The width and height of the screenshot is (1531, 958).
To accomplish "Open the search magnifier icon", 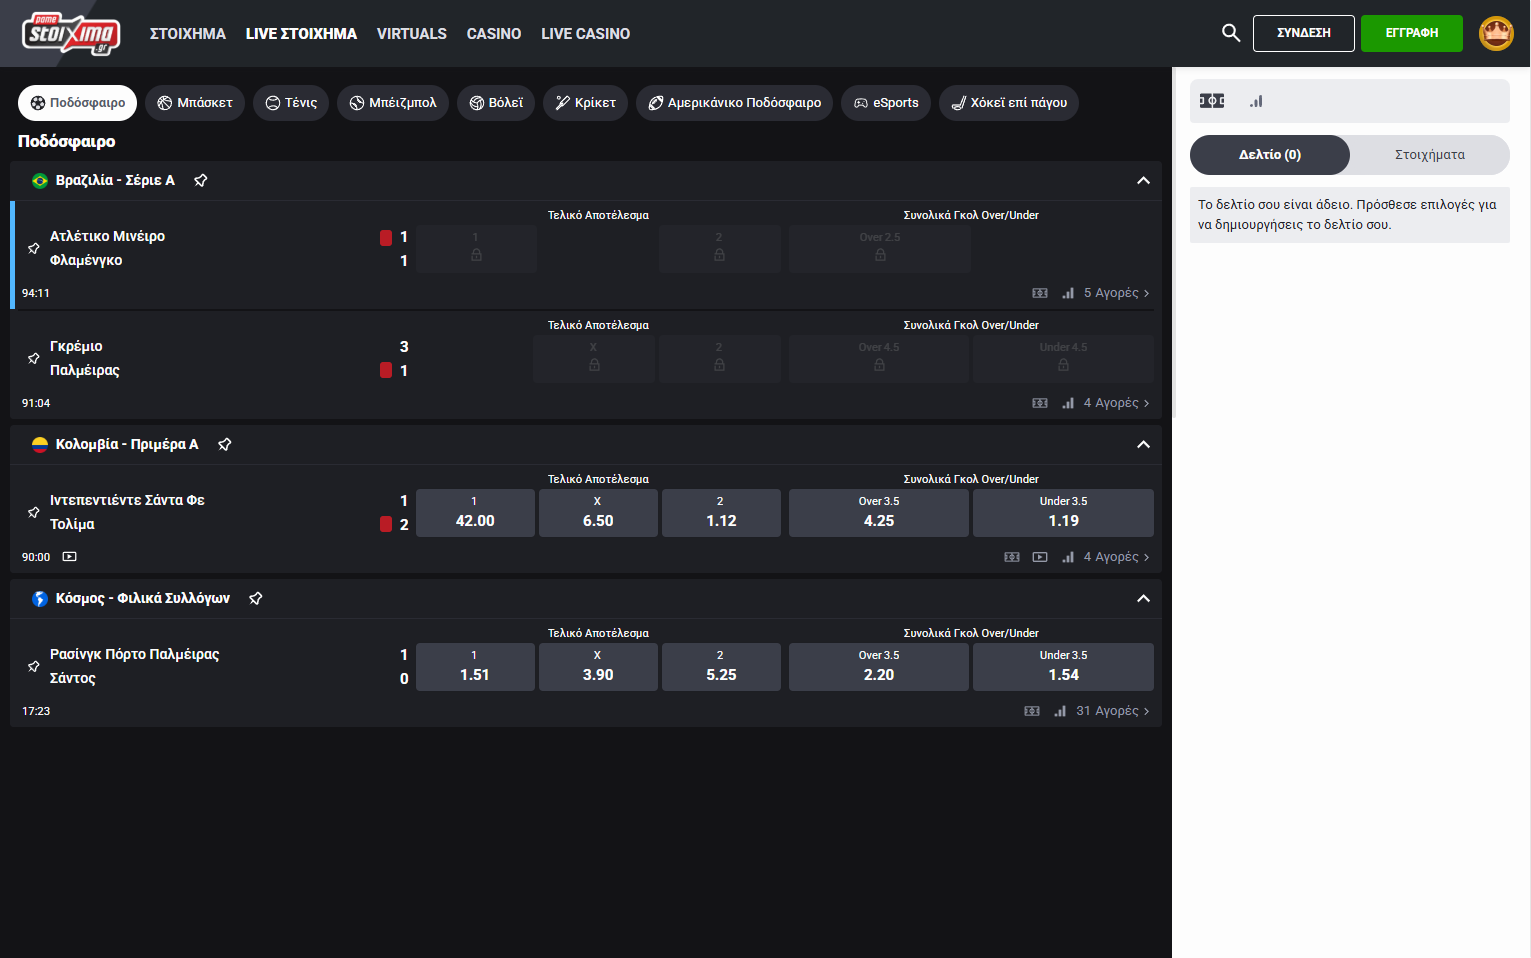I will [x=1231, y=33].
